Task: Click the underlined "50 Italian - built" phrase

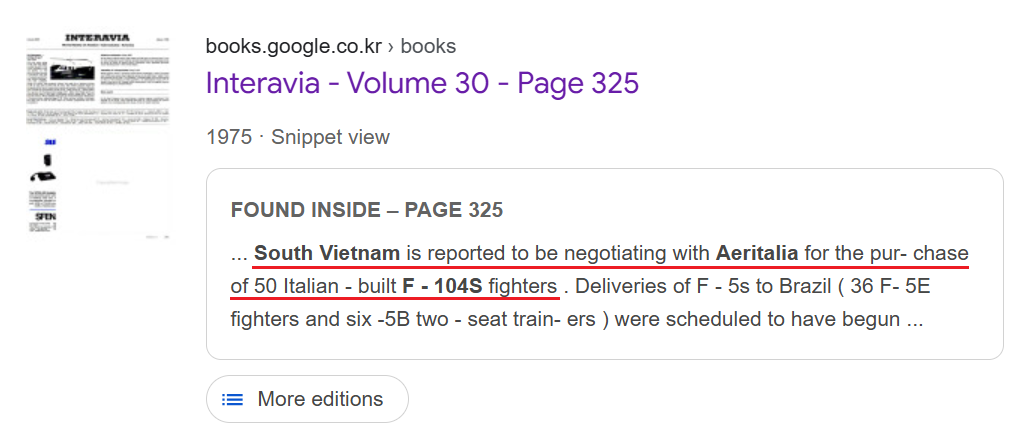Action: click(x=325, y=287)
